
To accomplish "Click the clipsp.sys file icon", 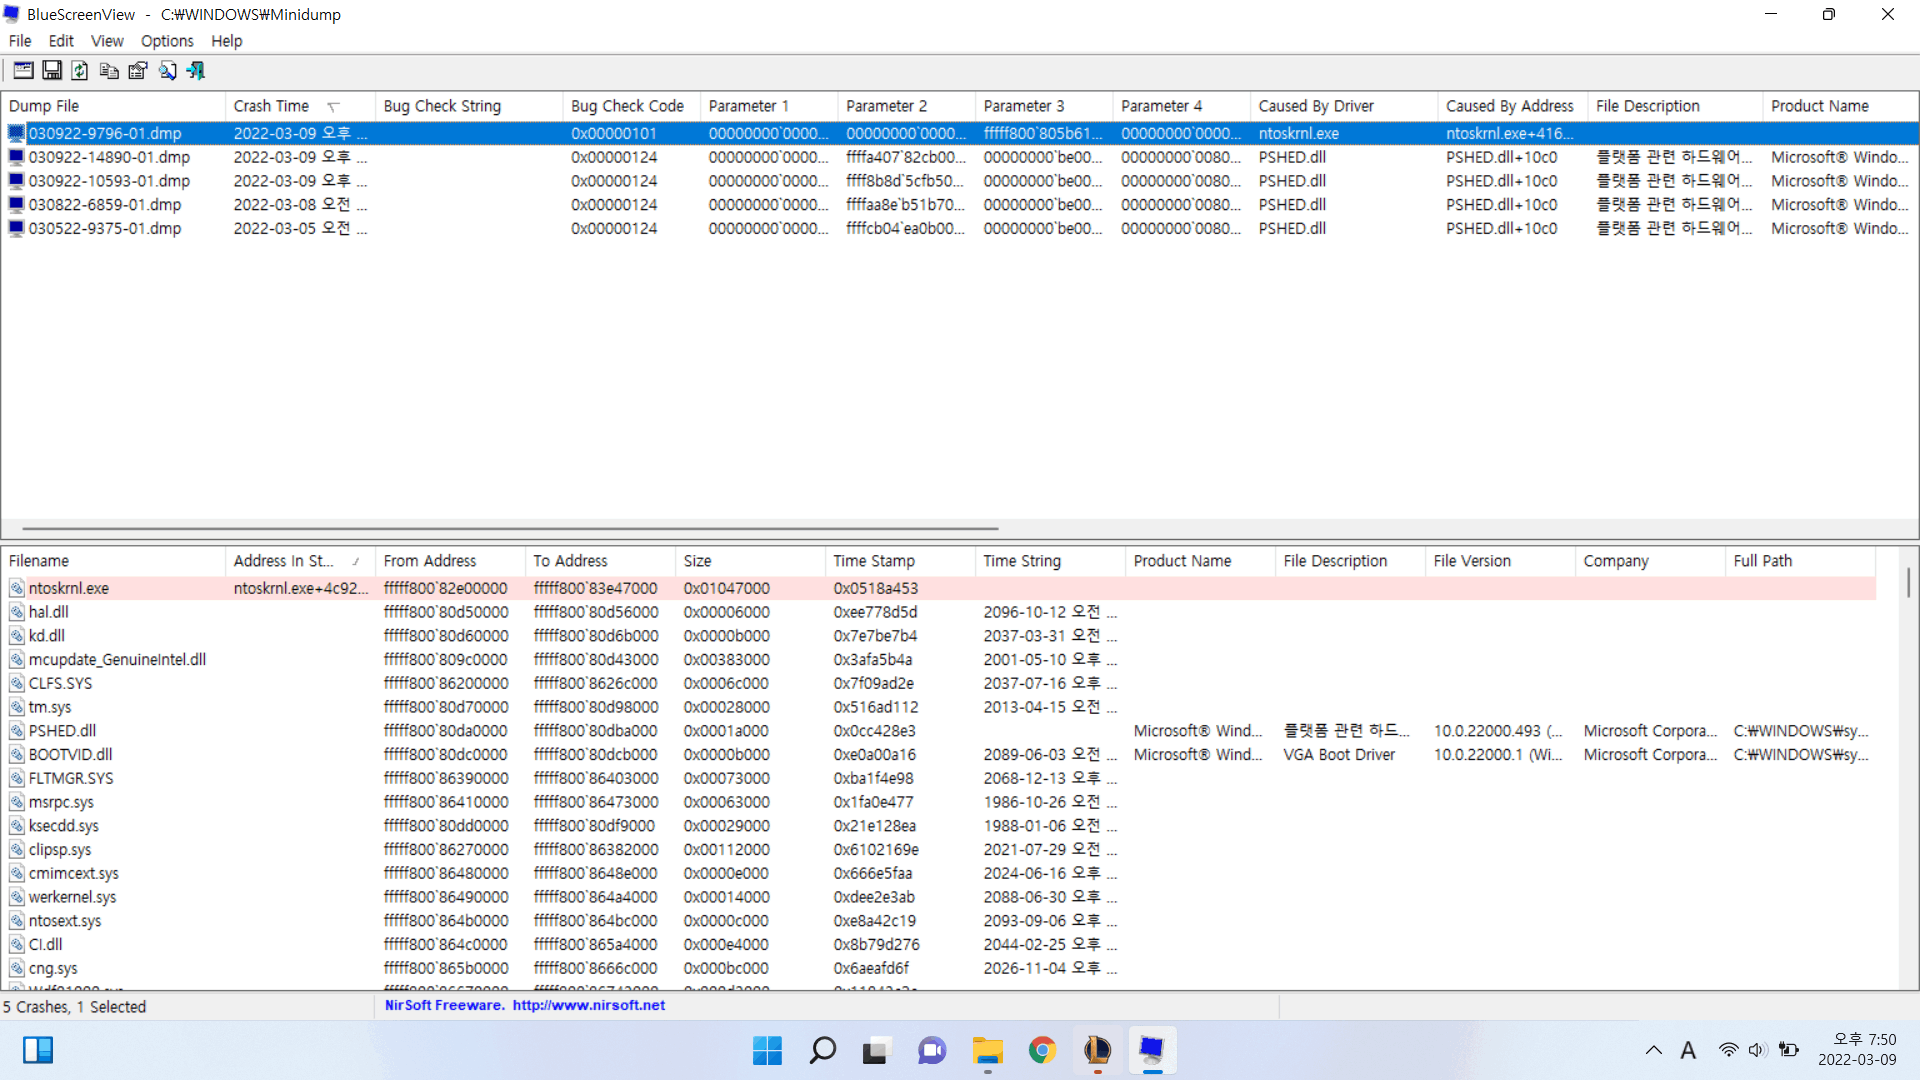I will coord(17,850).
